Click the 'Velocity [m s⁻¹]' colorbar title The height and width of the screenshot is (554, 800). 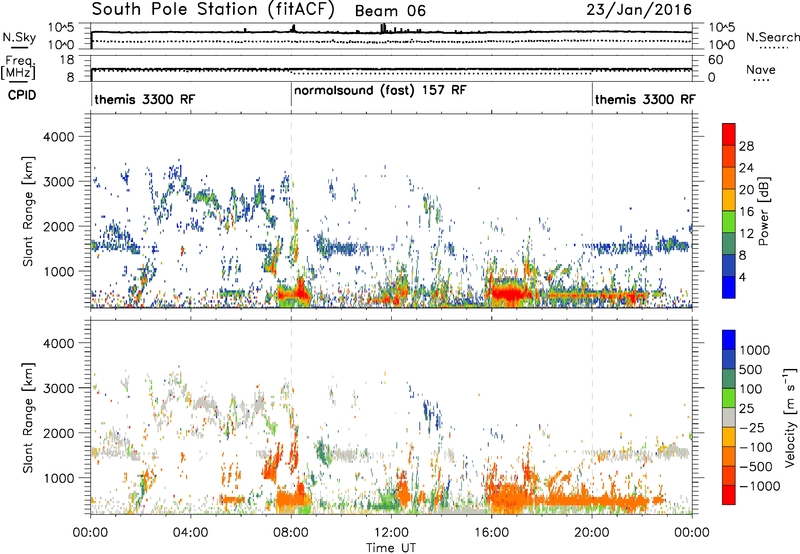[790, 417]
